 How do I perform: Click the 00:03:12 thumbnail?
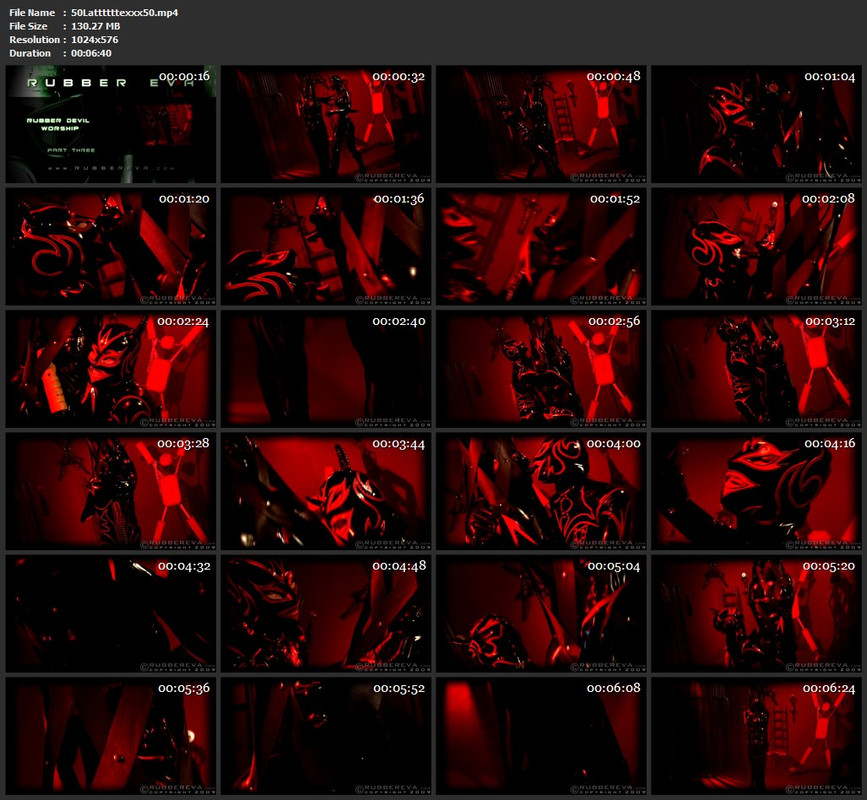tap(756, 369)
